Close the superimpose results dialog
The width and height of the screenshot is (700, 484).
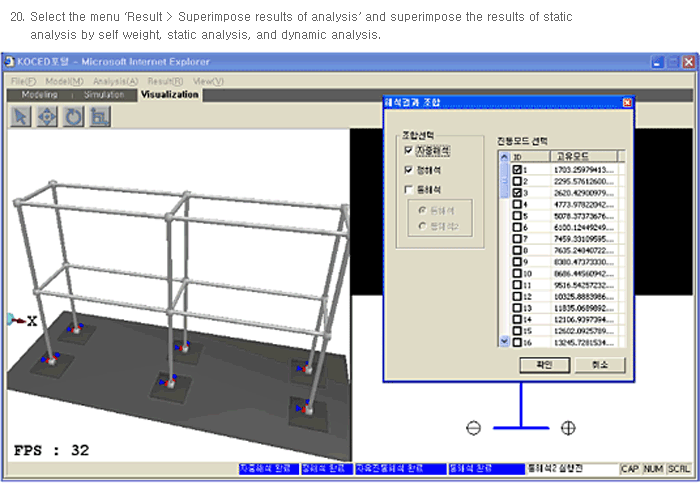pyautogui.click(x=626, y=102)
